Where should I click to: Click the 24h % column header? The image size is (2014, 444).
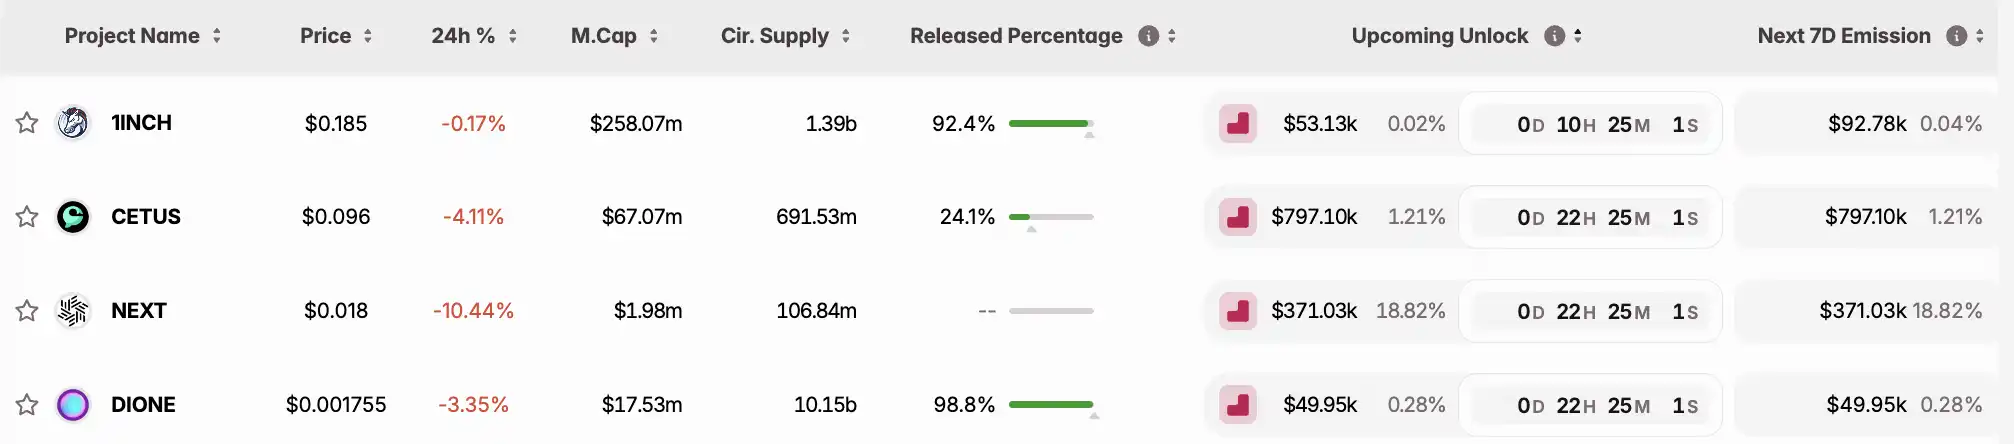463,36
